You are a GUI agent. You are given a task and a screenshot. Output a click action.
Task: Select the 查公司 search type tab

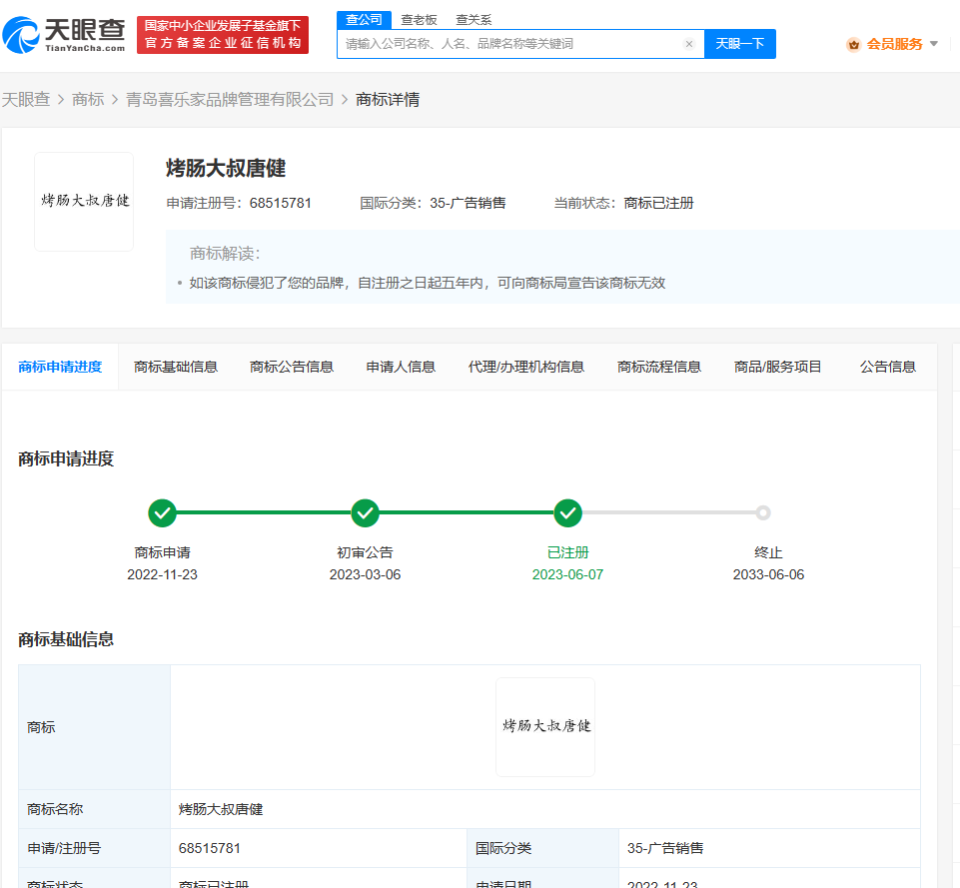tap(364, 19)
